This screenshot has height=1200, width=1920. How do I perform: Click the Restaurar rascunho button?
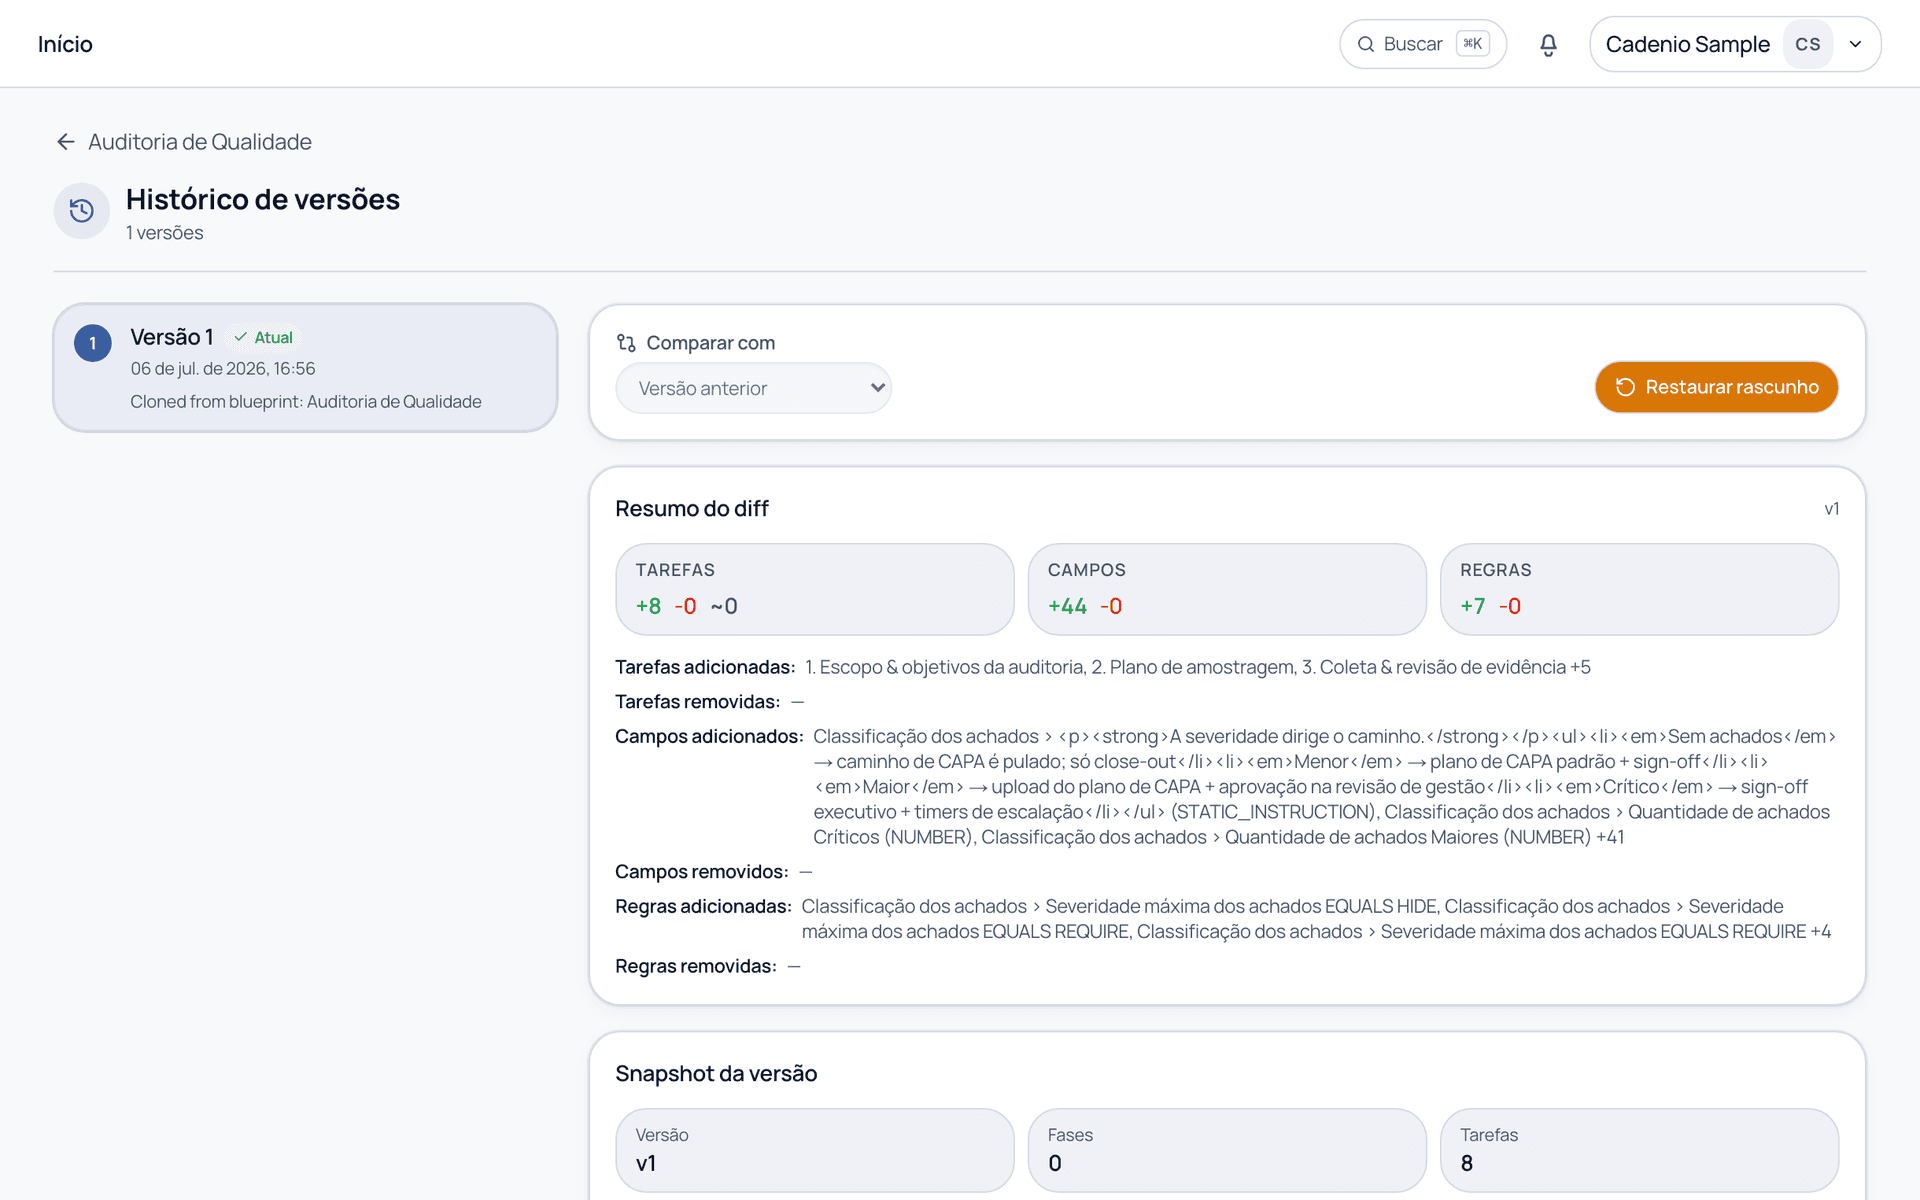click(x=1716, y=387)
